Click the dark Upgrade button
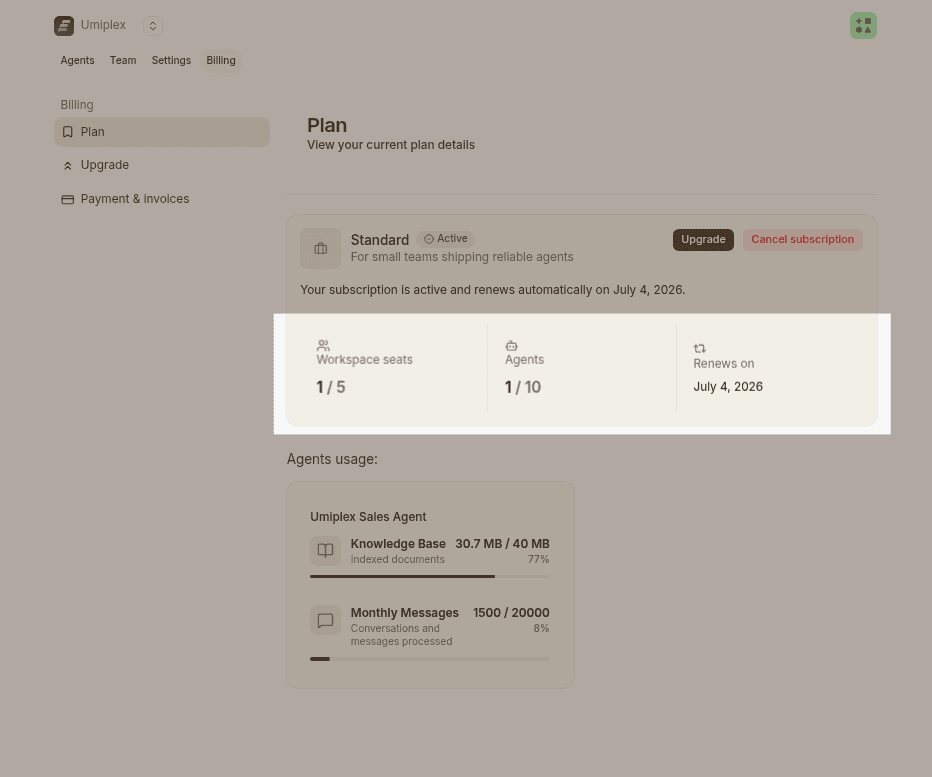The height and width of the screenshot is (777, 932). pos(703,240)
